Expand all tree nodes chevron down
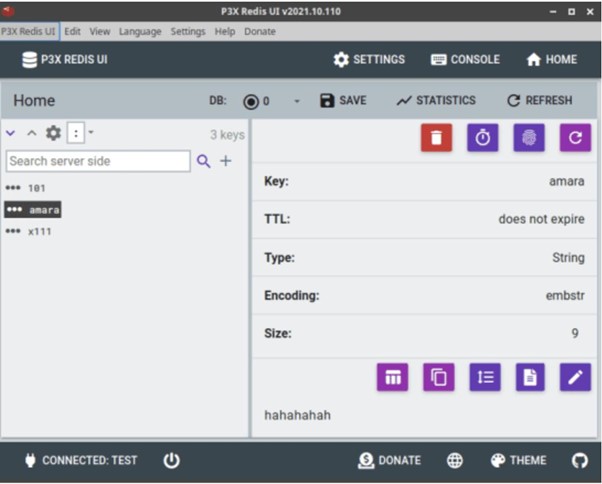 click(x=10, y=133)
